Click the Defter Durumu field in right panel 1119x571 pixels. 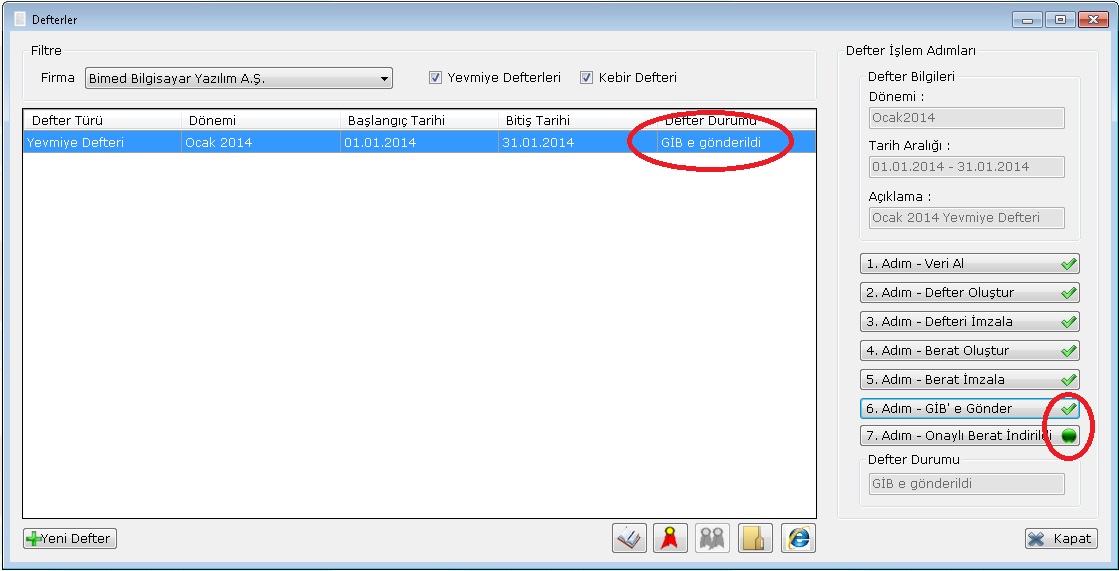[x=966, y=483]
